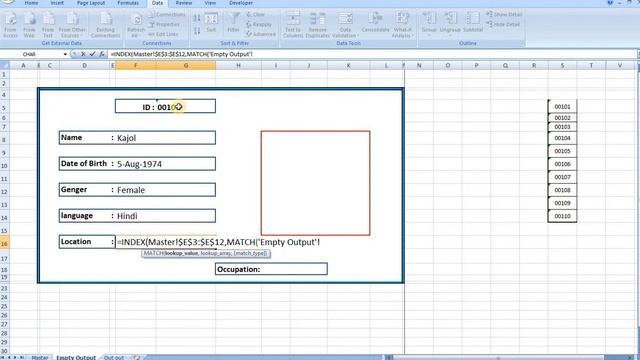The image size is (640, 360).
Task: Click the From Access import icon
Action: (10, 25)
